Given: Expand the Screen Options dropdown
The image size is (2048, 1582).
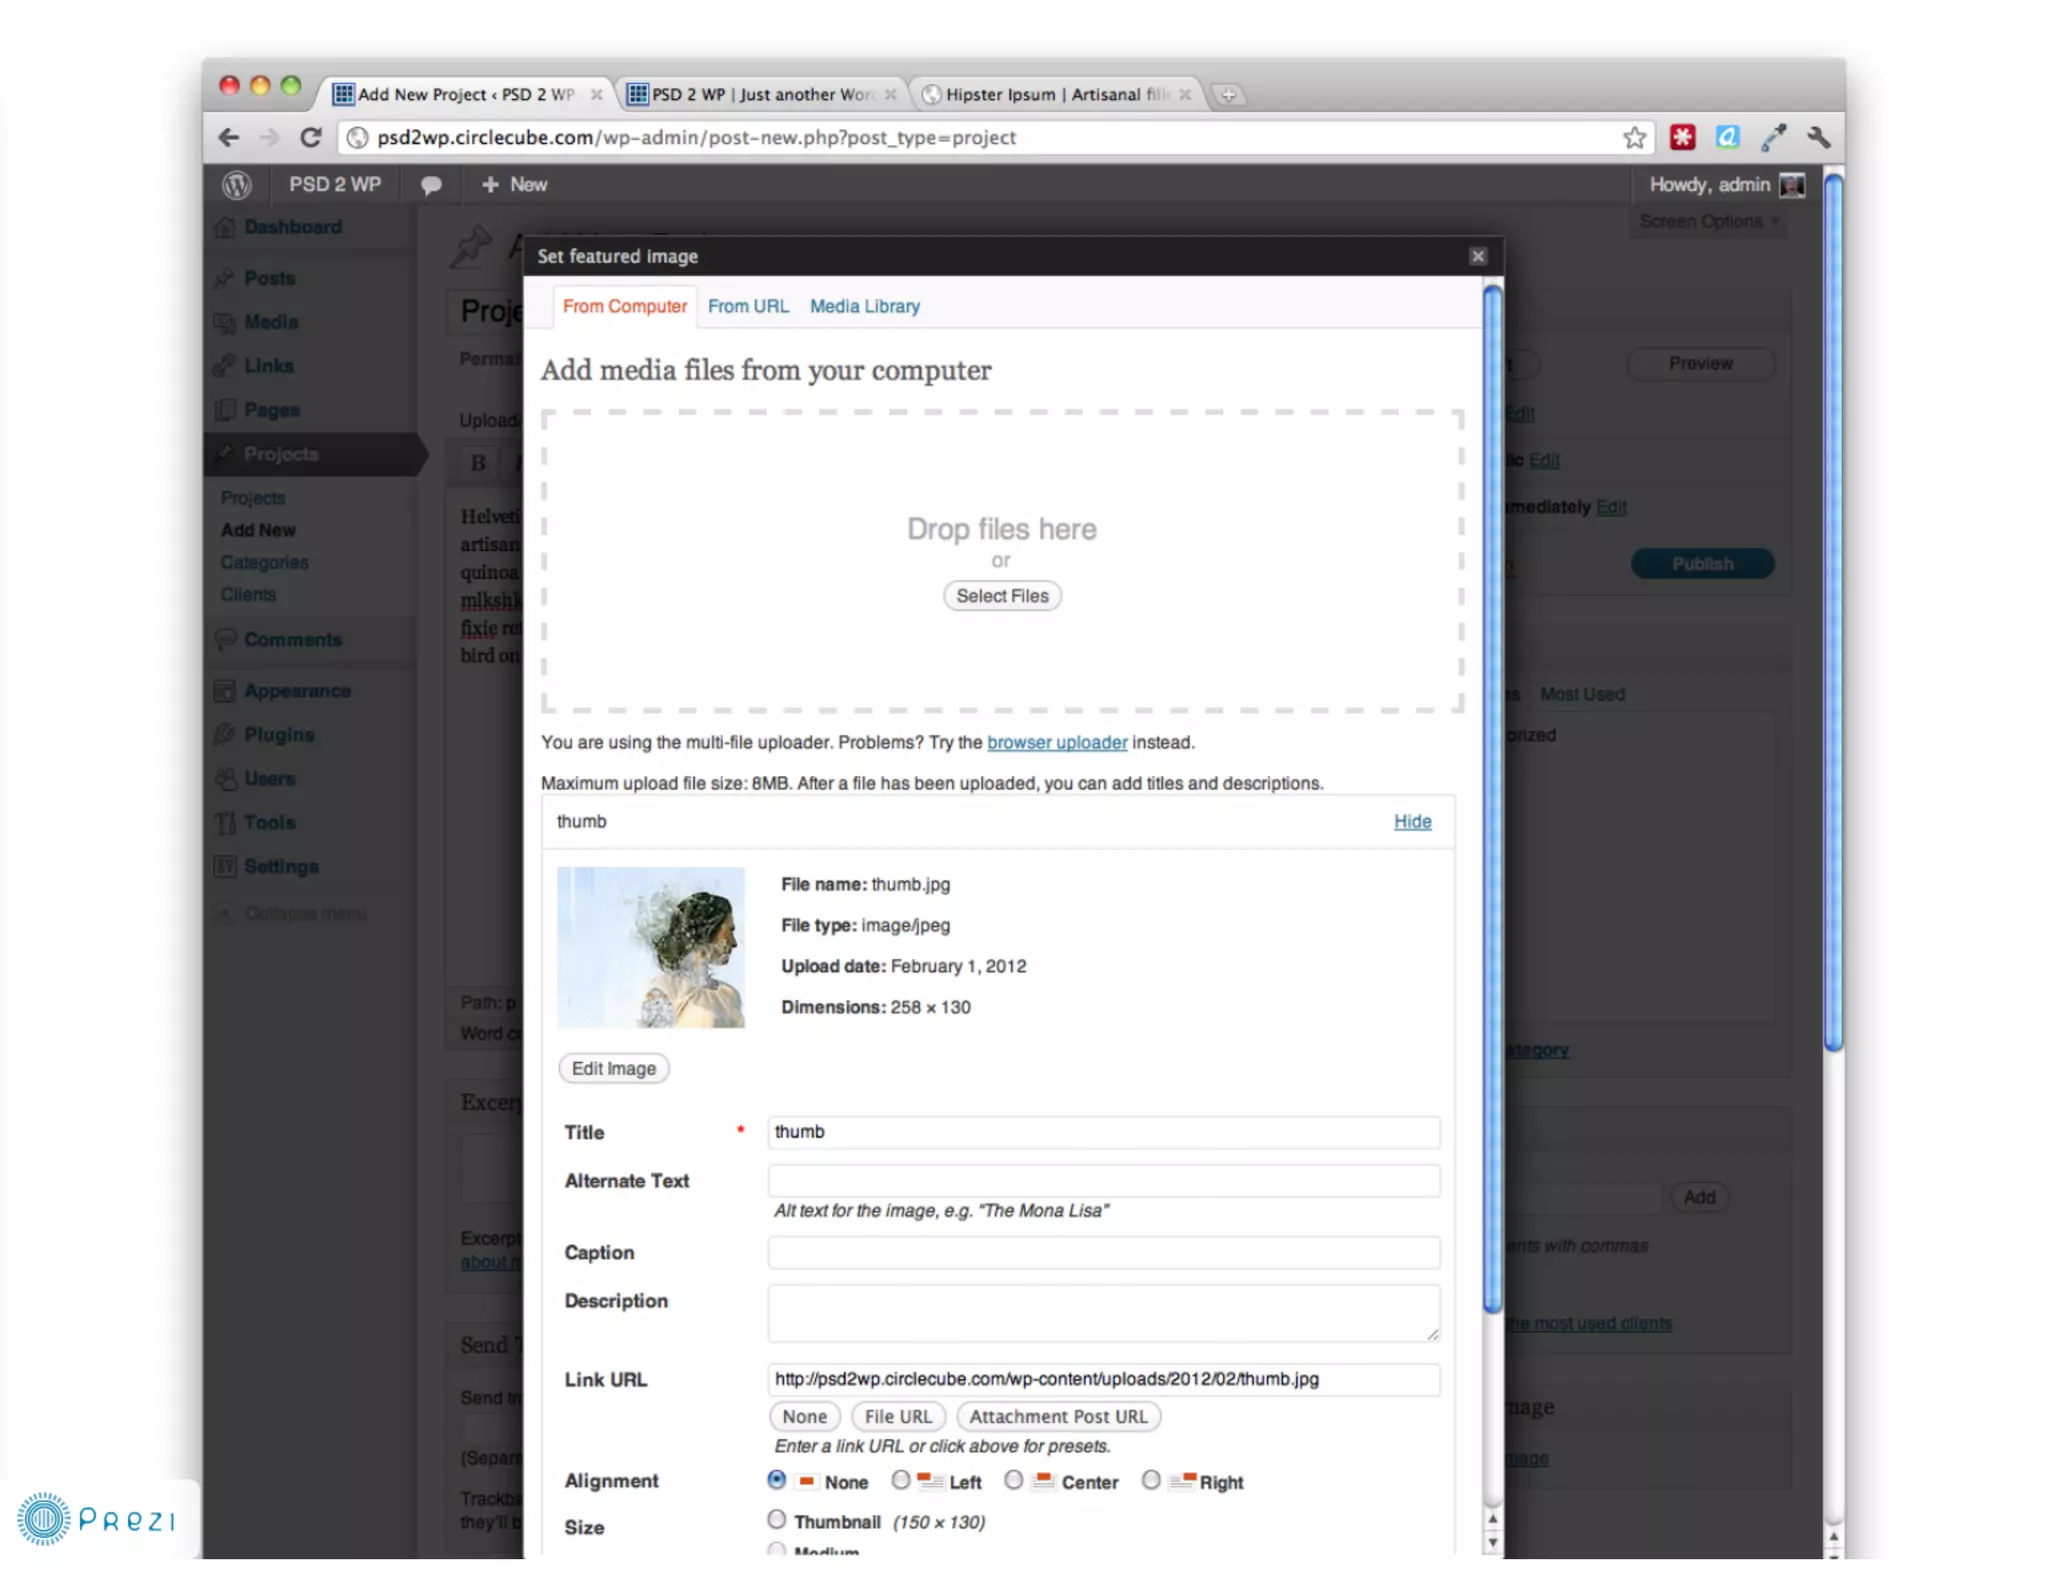Looking at the screenshot, I should pos(1710,222).
